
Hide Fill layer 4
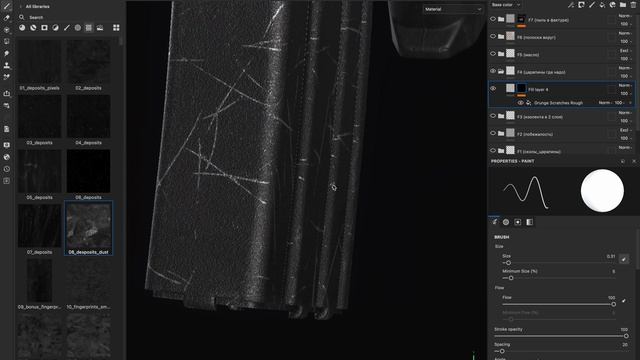(x=493, y=89)
